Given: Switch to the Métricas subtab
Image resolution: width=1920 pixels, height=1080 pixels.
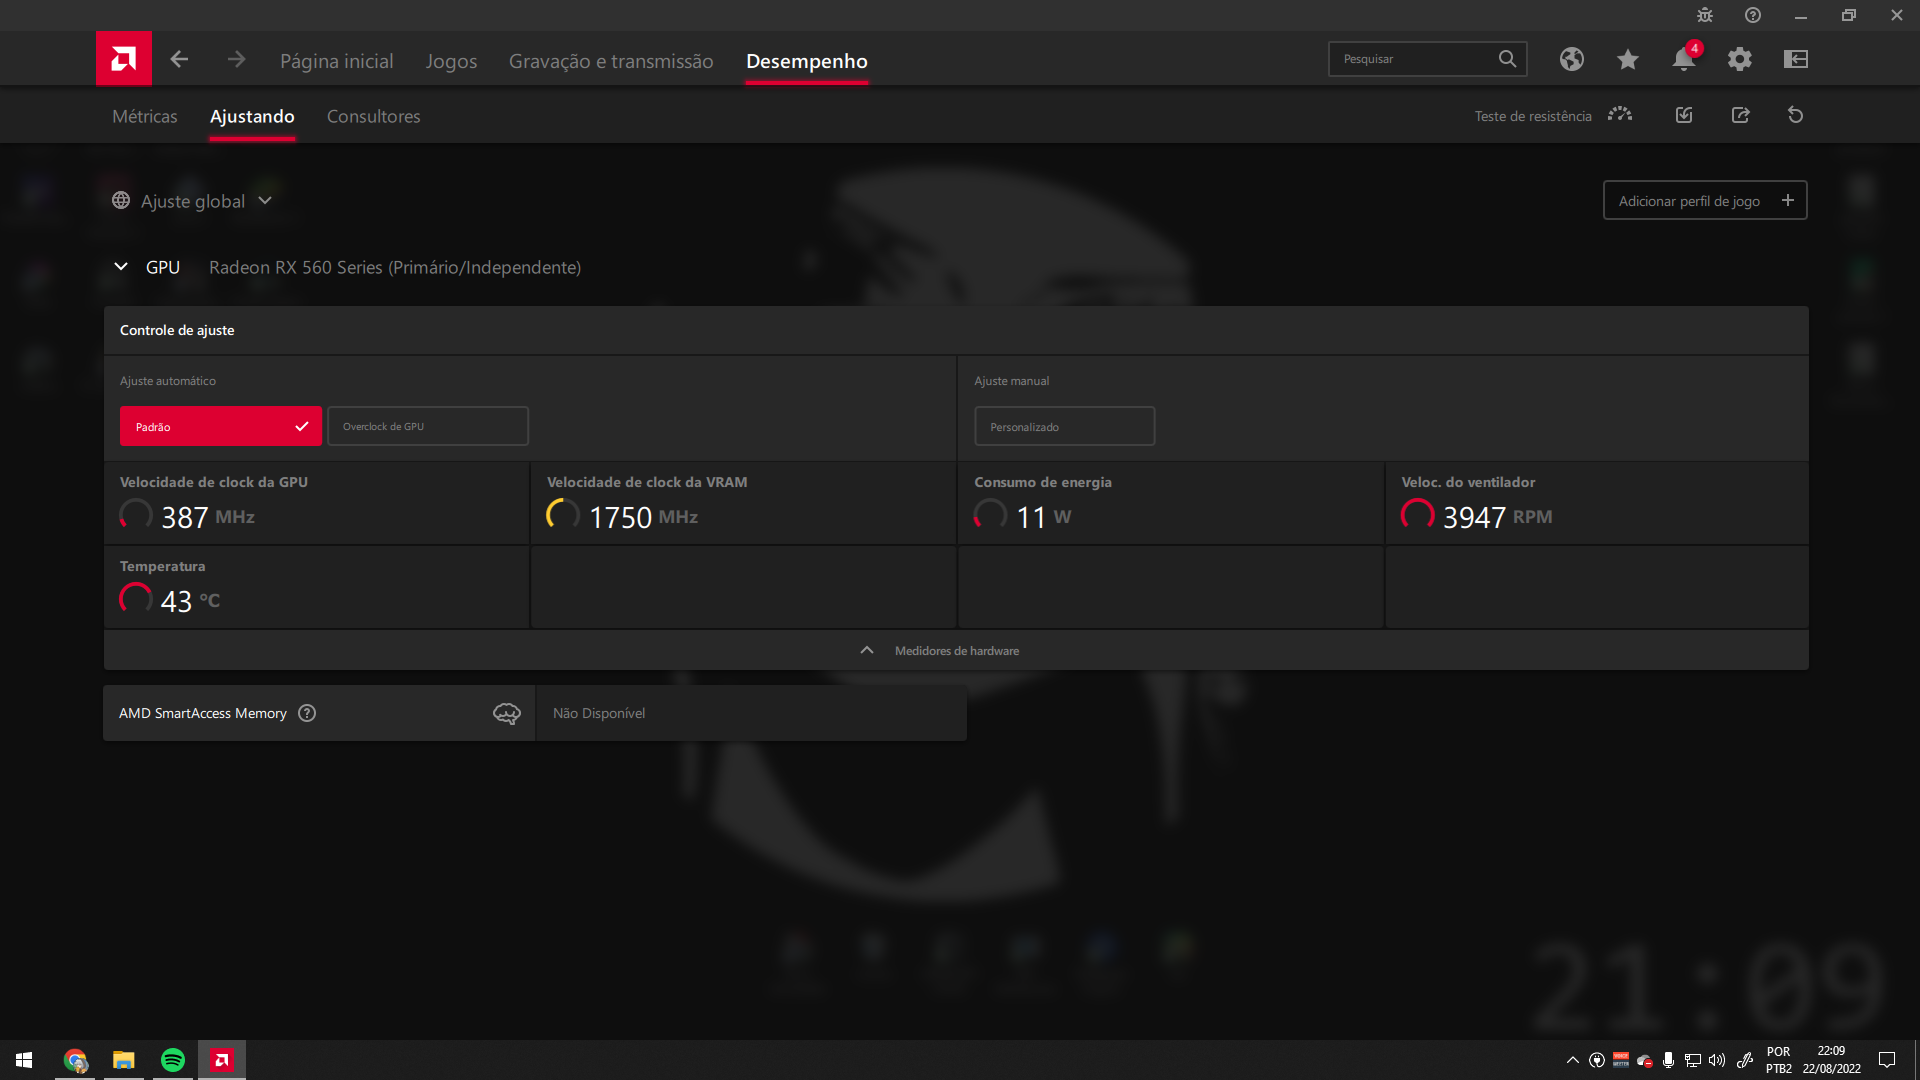Looking at the screenshot, I should pos(145,116).
